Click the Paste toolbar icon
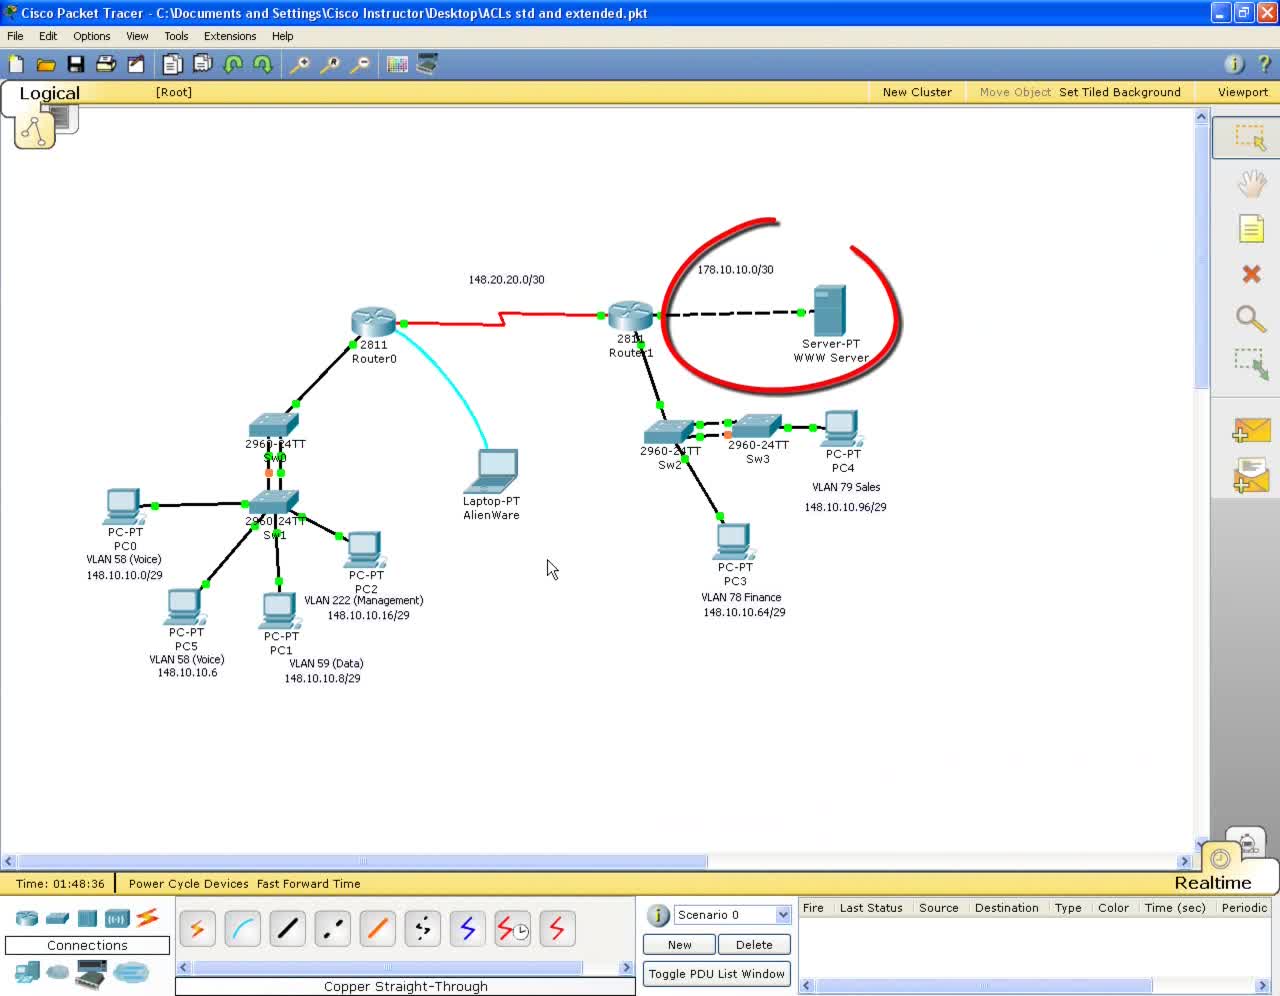Viewport: 1280px width, 996px height. (x=202, y=64)
